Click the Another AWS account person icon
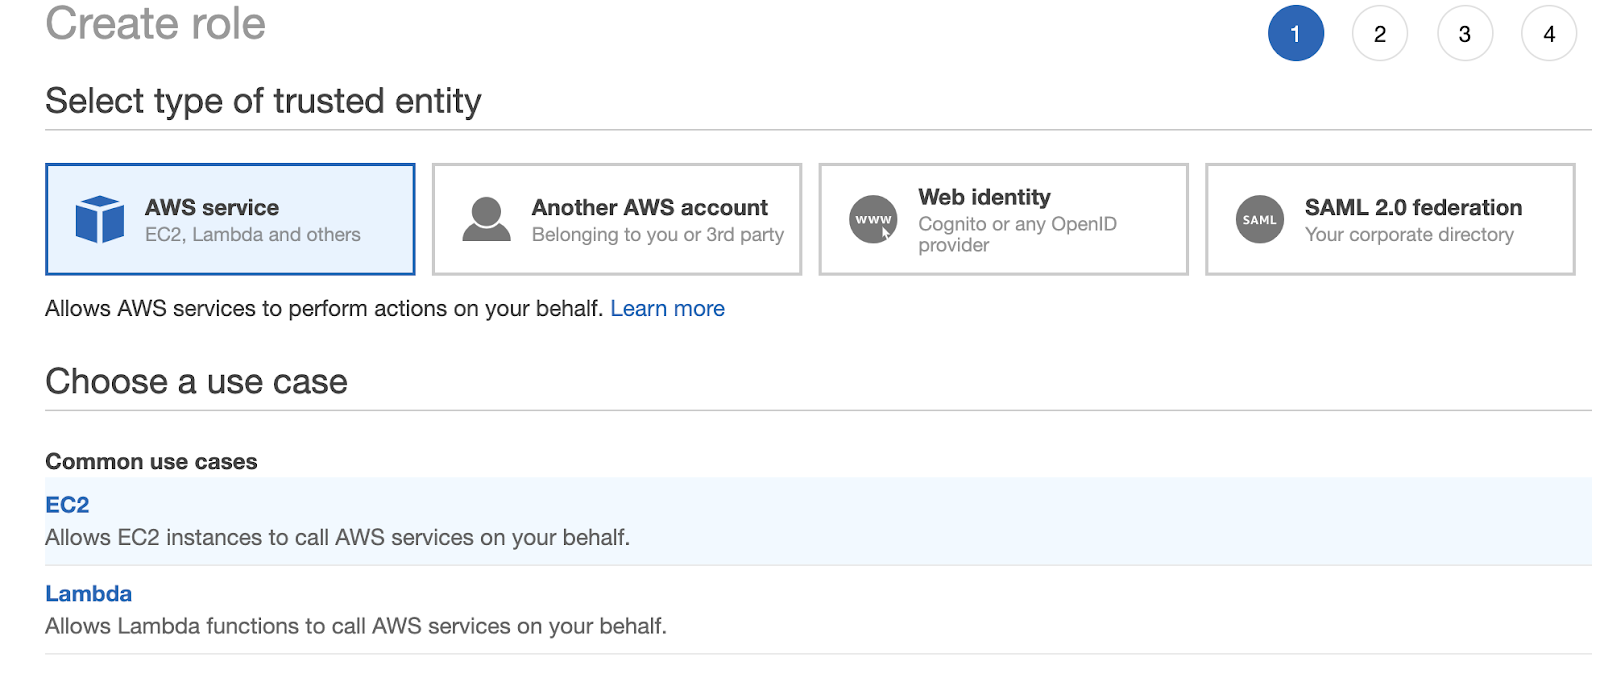 coord(487,219)
